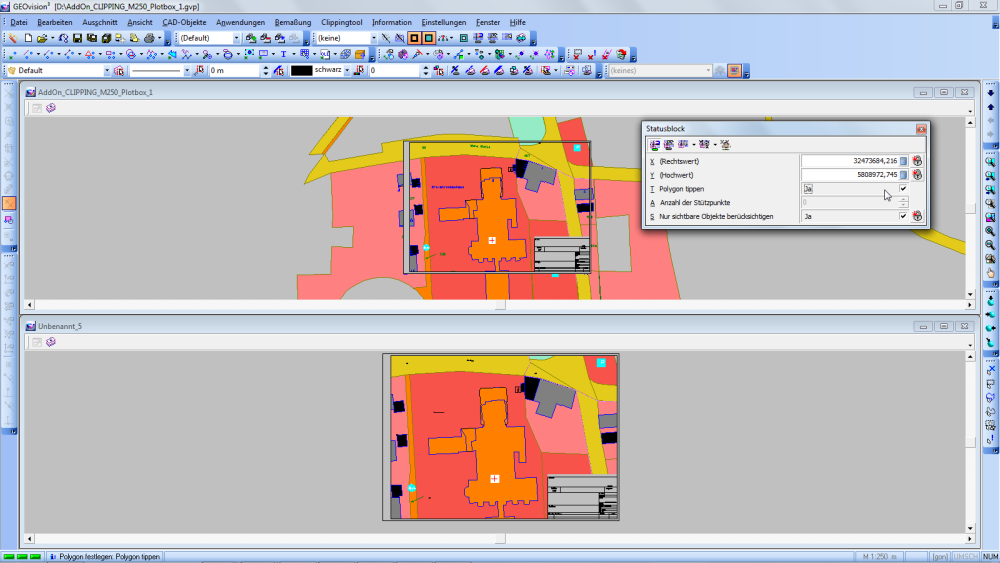
Task: Click the Open folder toolbar icon
Action: coord(42,38)
